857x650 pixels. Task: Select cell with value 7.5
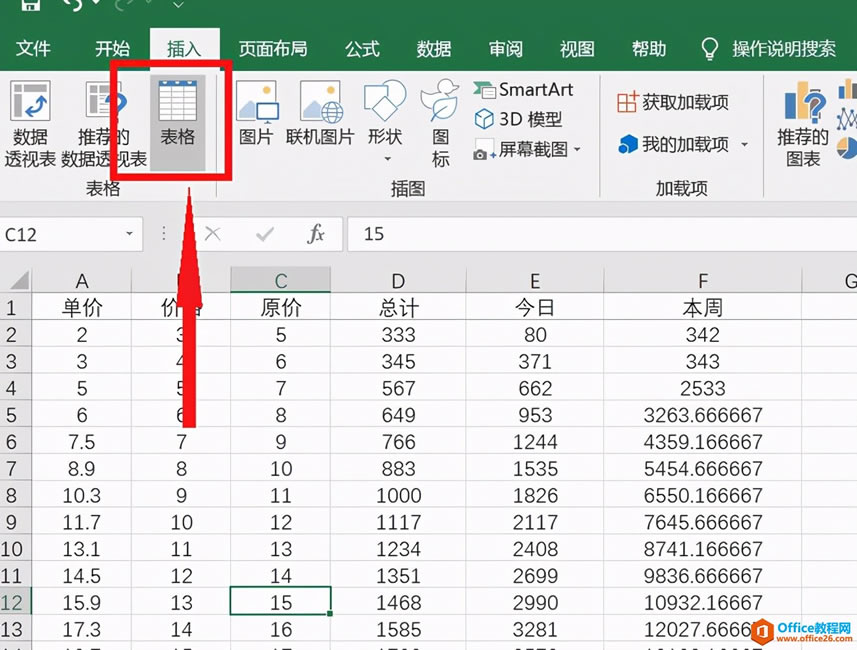click(x=82, y=442)
